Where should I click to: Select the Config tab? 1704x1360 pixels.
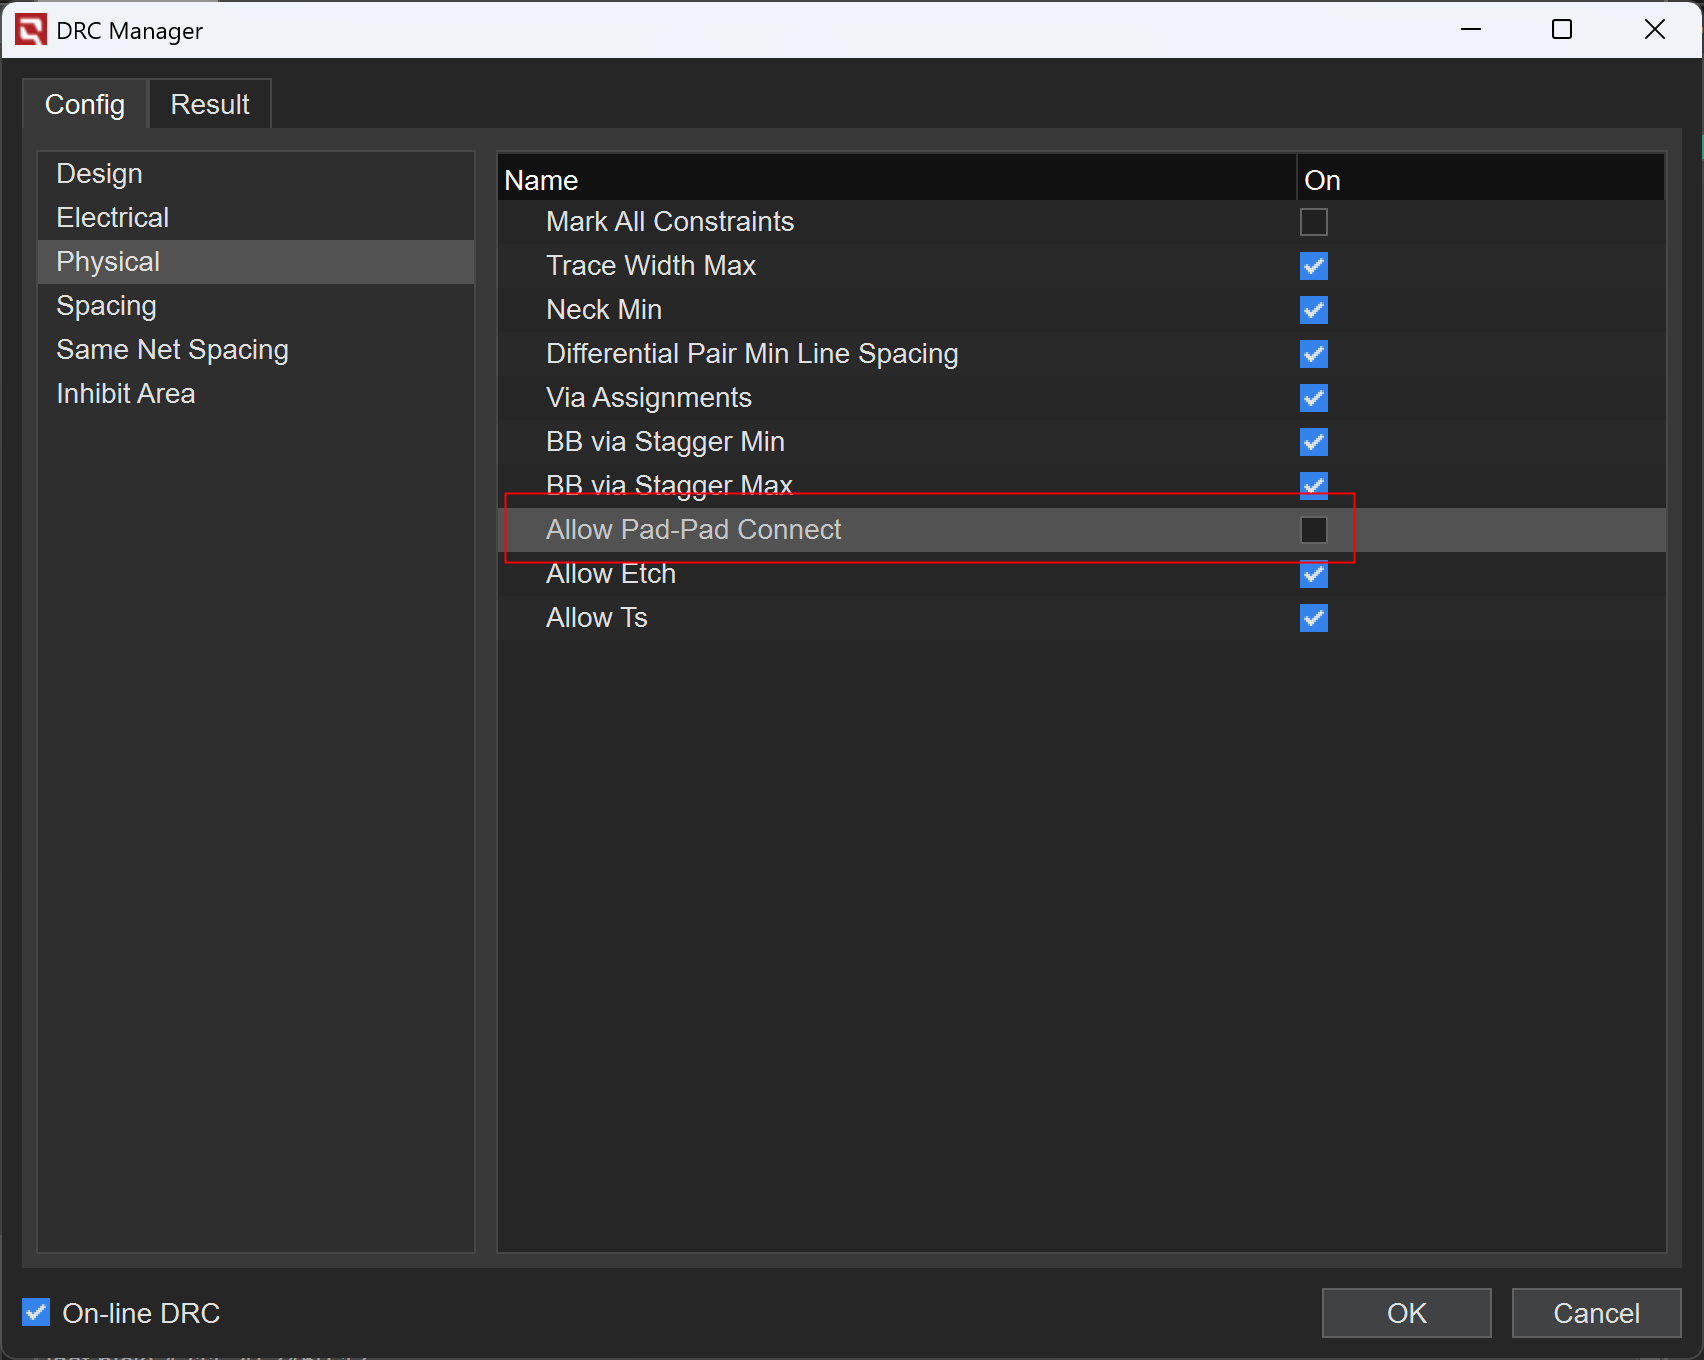tap(85, 104)
